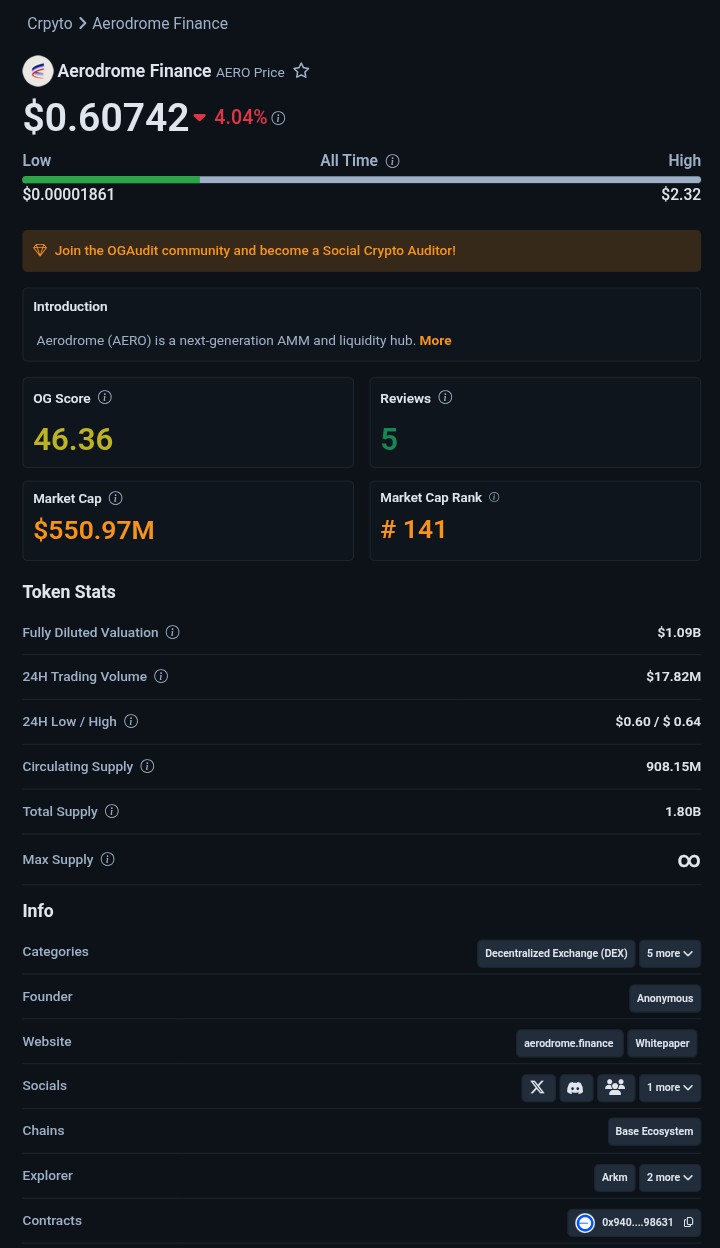This screenshot has height=1248, width=720.
Task: Click the community group social icon
Action: (x=615, y=1087)
